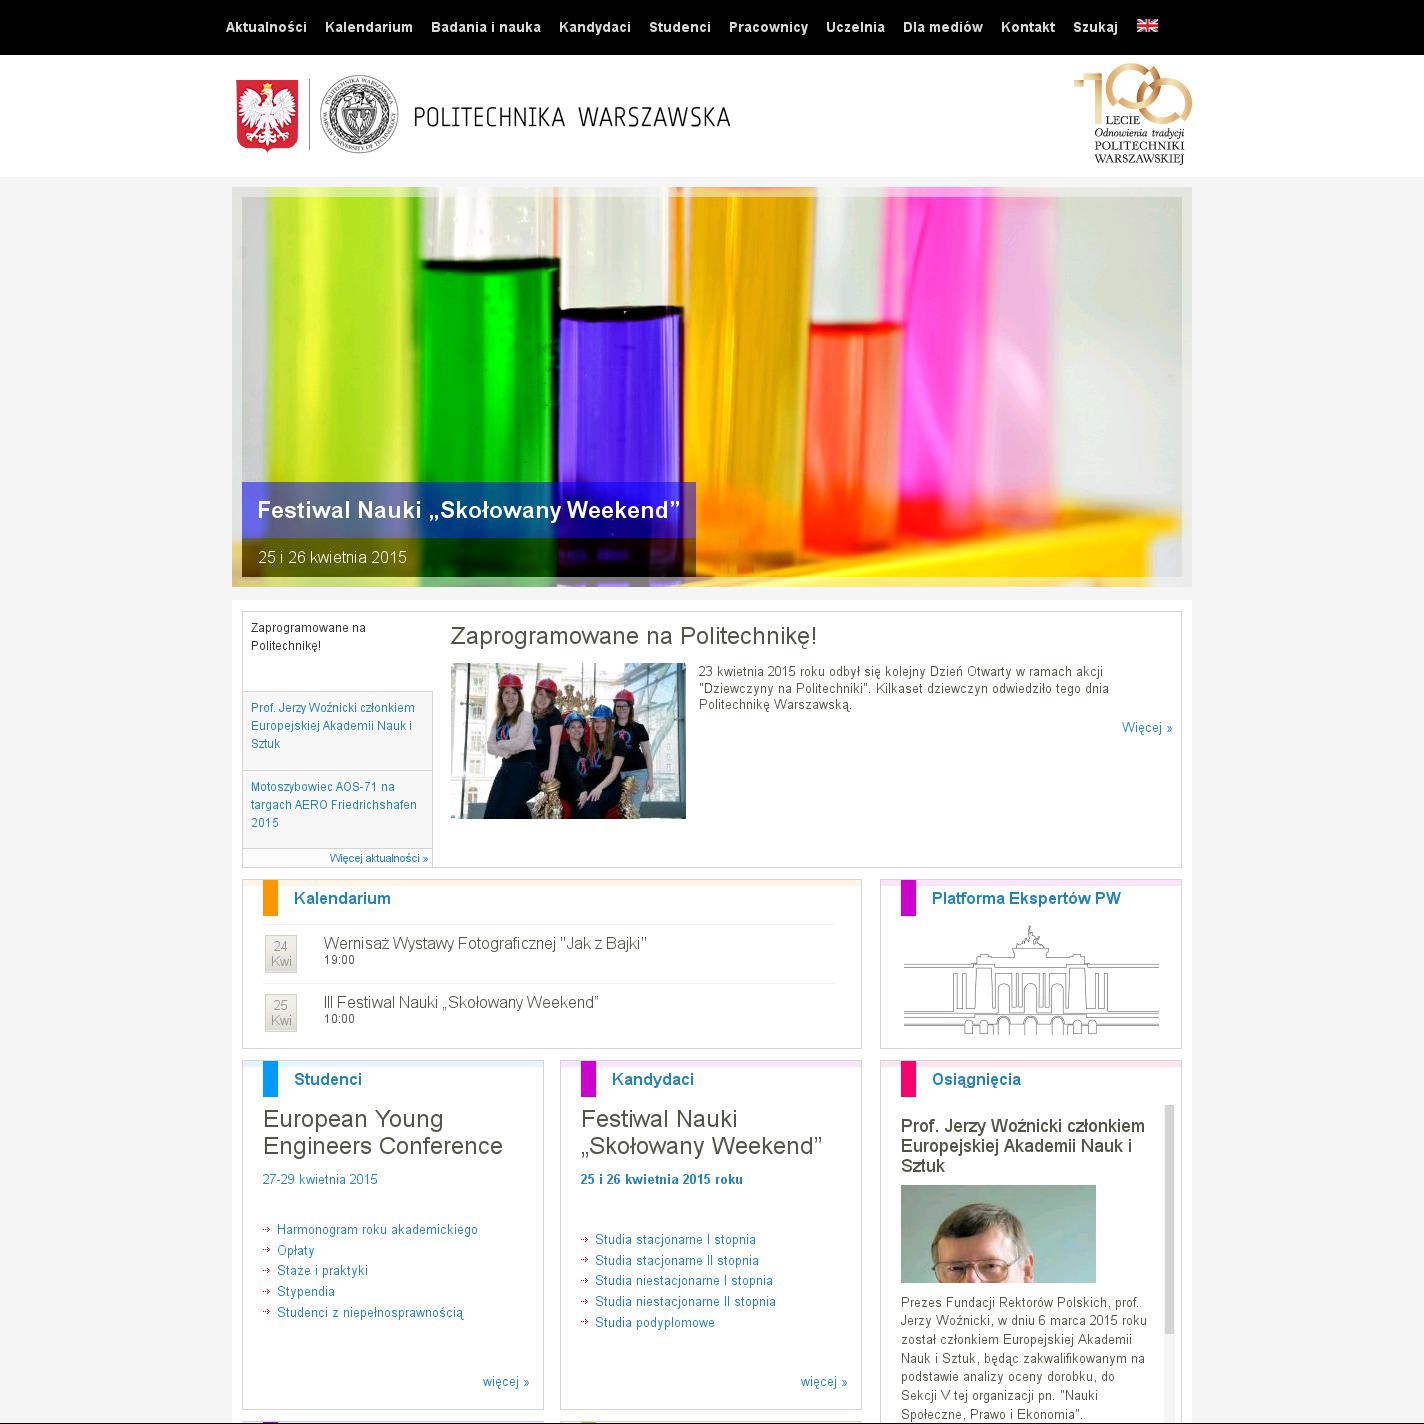Viewport: 1424px width, 1424px height.
Task: Go to the Kandydaci menu item
Action: coord(595,27)
